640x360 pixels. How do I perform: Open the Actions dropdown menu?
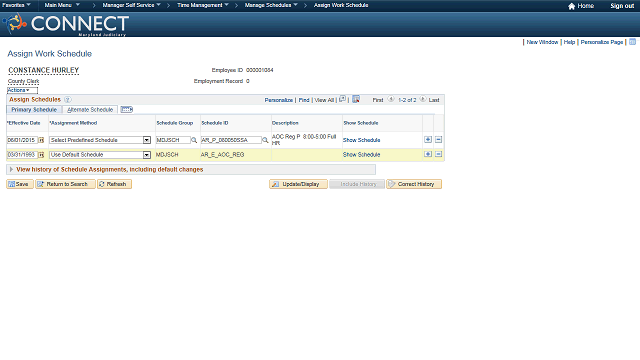click(22, 90)
